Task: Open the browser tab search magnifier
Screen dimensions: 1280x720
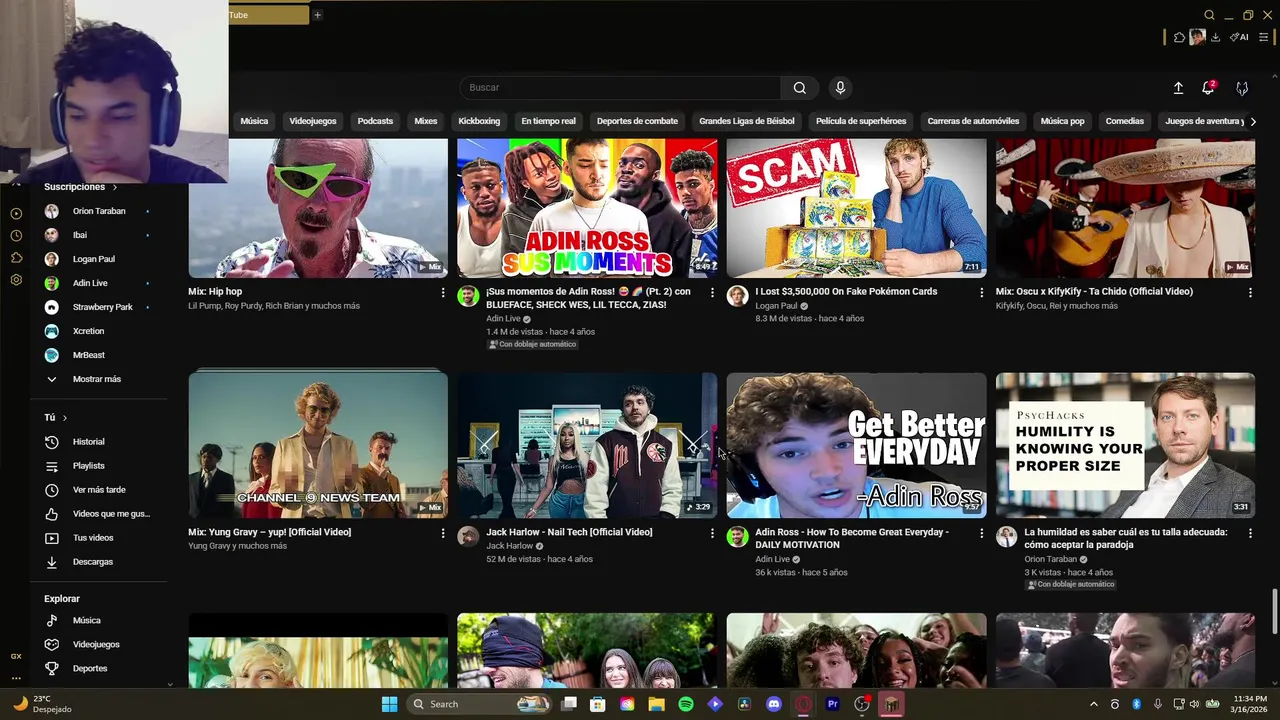Action: click(x=1209, y=15)
